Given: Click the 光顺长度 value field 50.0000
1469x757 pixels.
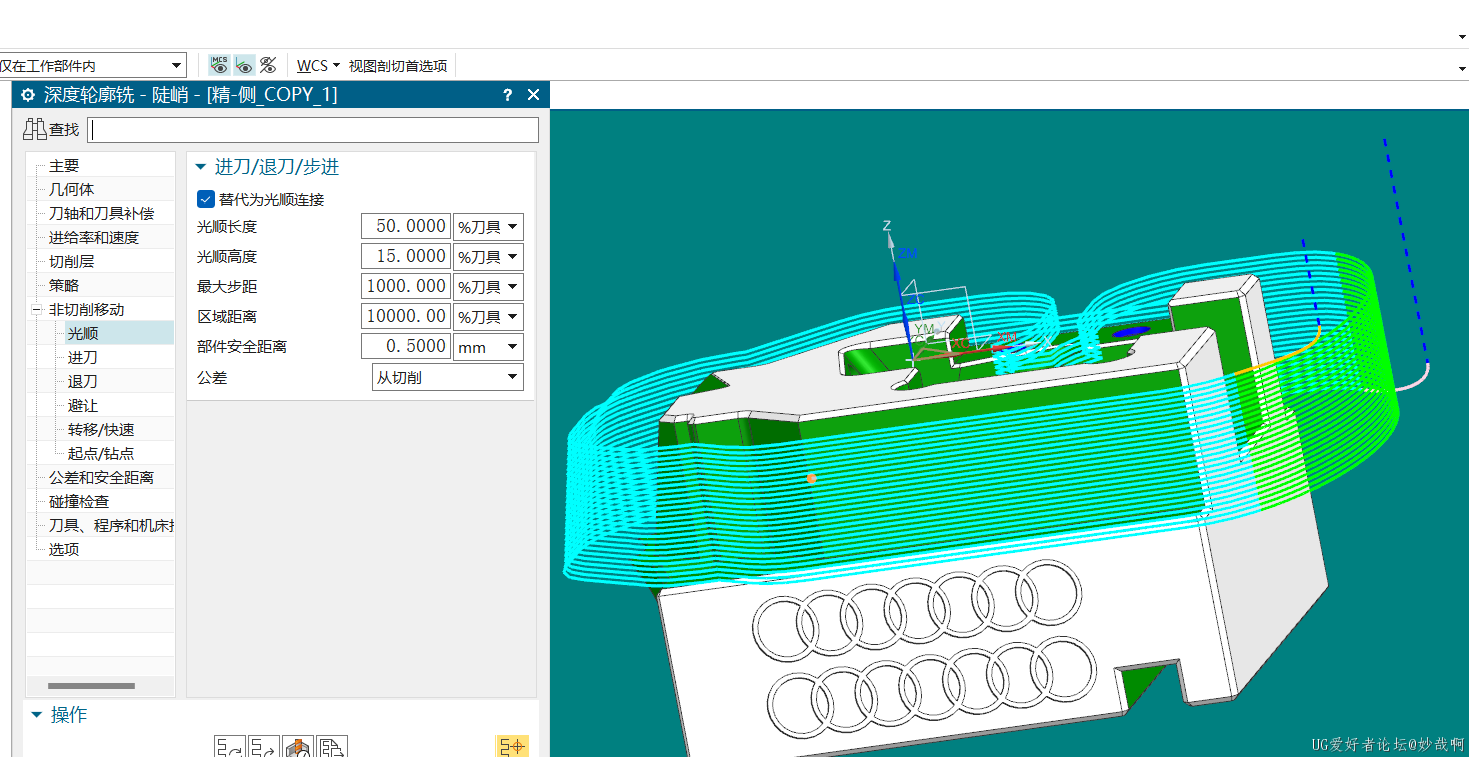Looking at the screenshot, I should 406,227.
